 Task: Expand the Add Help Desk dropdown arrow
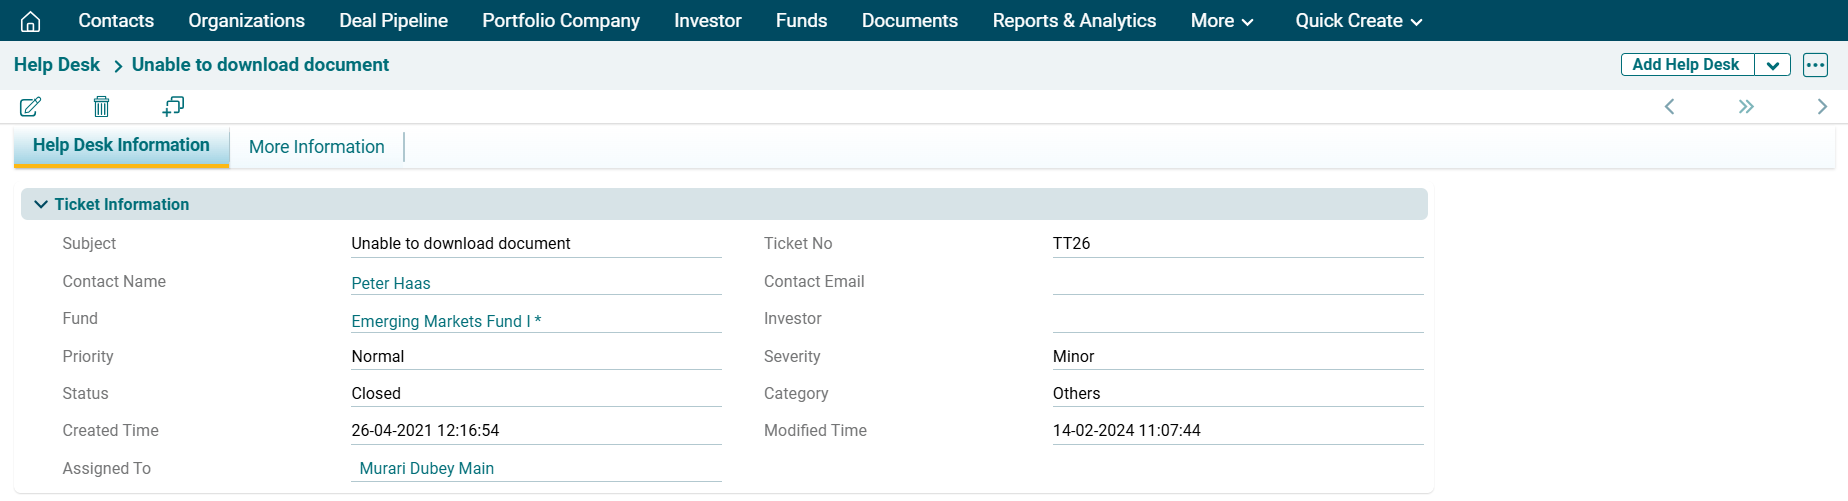(x=1772, y=65)
